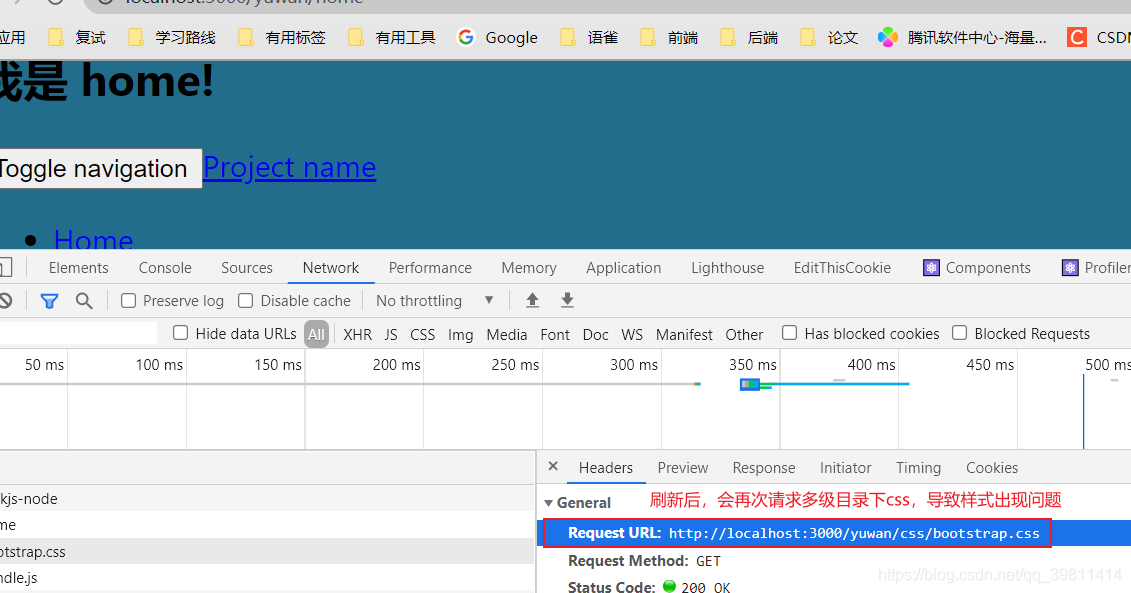Filter requests by CSS
The width and height of the screenshot is (1131, 593).
click(x=423, y=334)
